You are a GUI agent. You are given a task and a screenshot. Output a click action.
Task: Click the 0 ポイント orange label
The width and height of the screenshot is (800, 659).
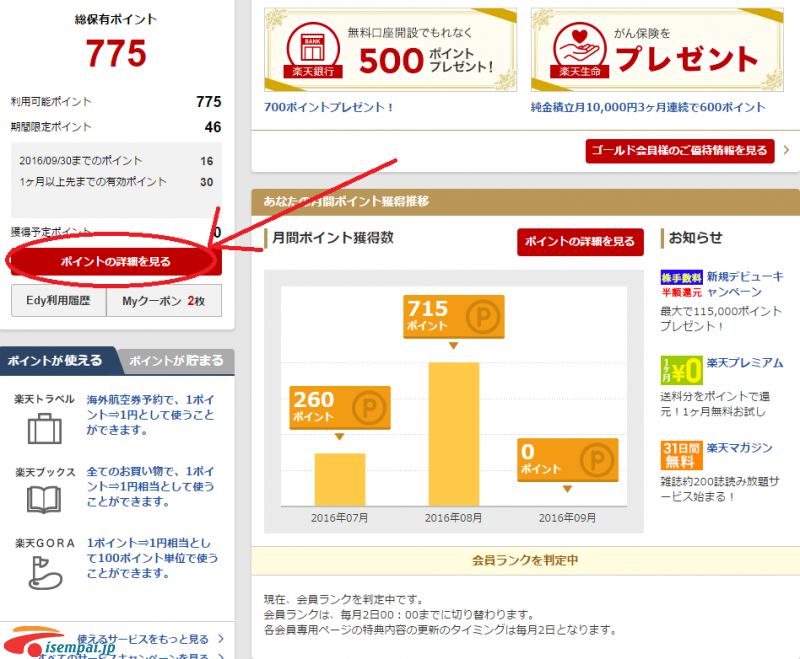tap(568, 460)
